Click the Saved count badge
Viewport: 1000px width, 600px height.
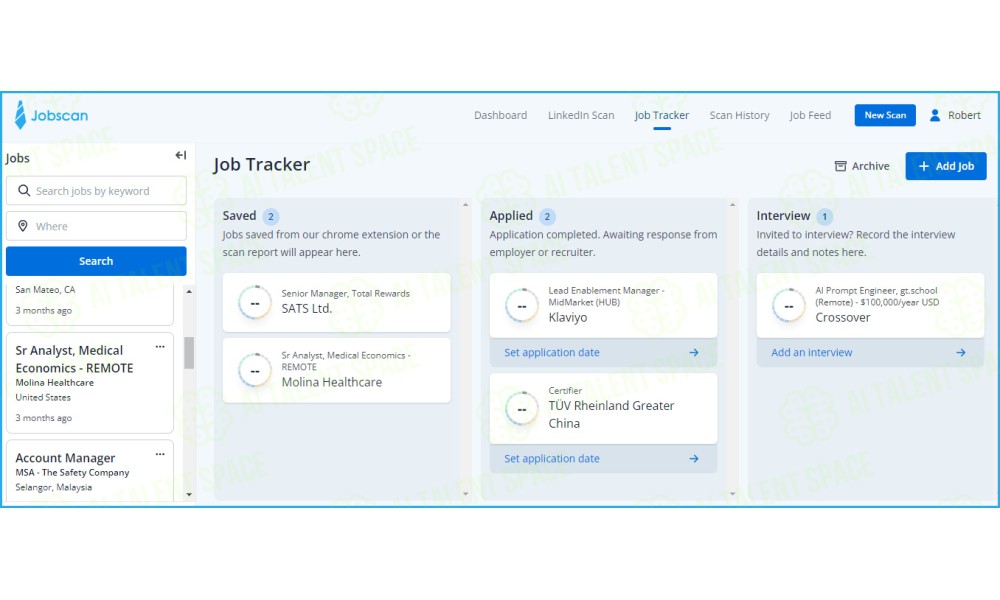tap(270, 216)
